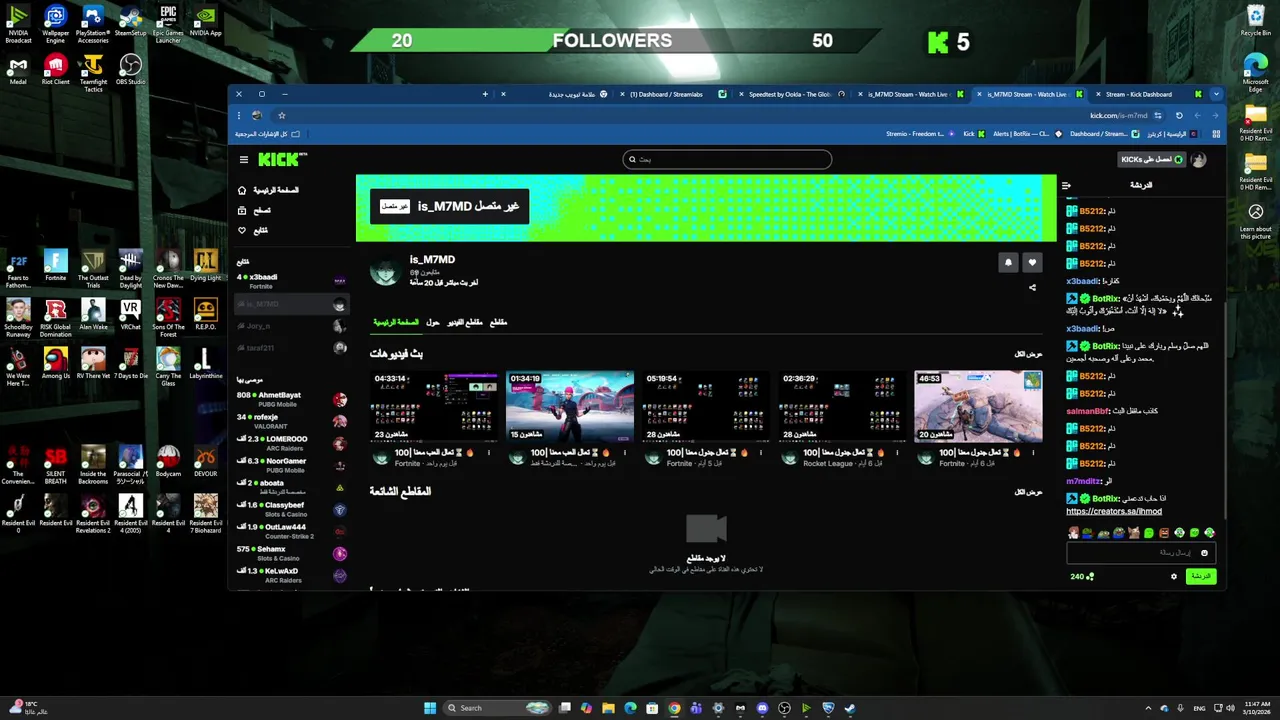The width and height of the screenshot is (1280, 720).
Task: Open AhmetBayat recommended channel
Action: point(290,399)
